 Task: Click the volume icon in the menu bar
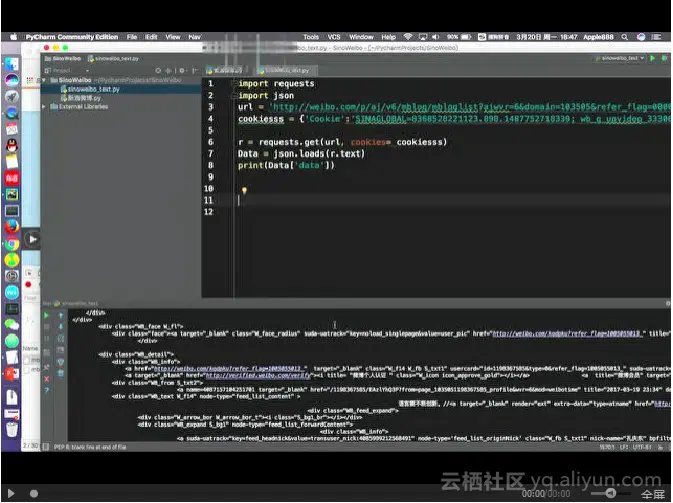click(435, 37)
